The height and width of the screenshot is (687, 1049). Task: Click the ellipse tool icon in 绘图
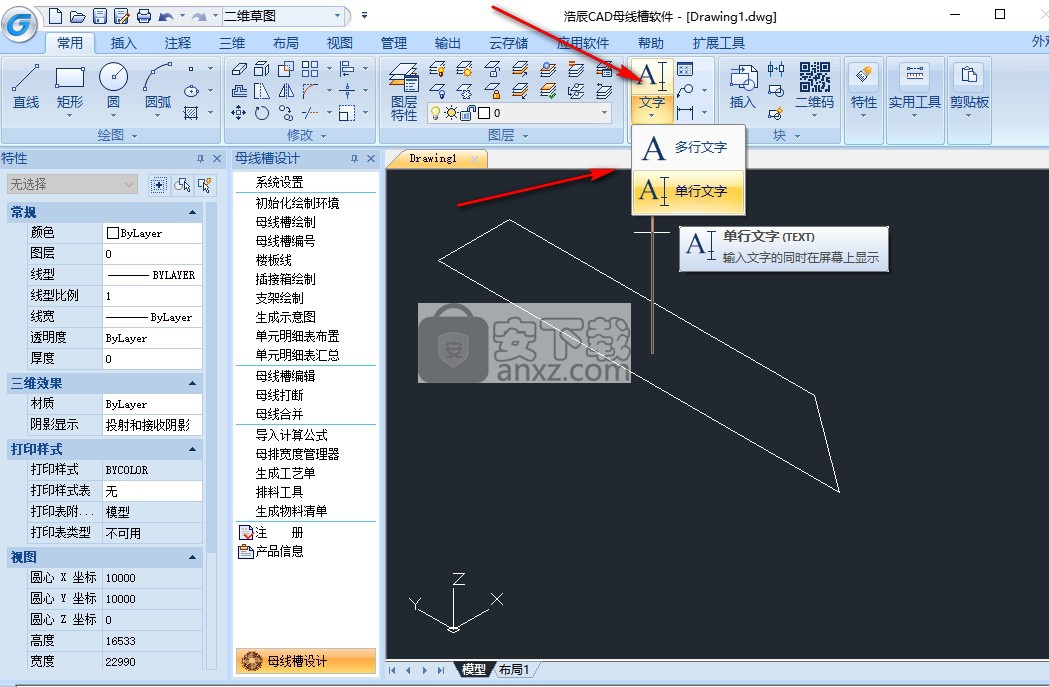pos(191,90)
